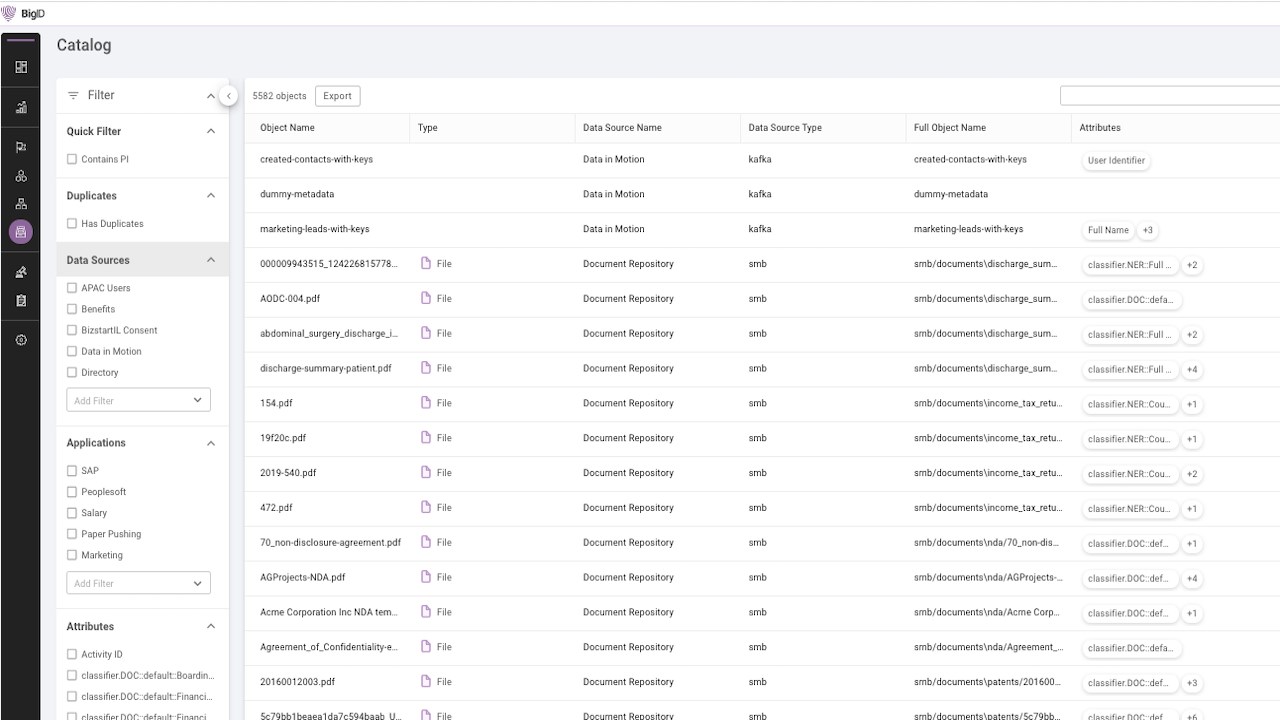Image resolution: width=1280 pixels, height=720 pixels.
Task: Click the flag icon in sidebar
Action: click(21, 147)
